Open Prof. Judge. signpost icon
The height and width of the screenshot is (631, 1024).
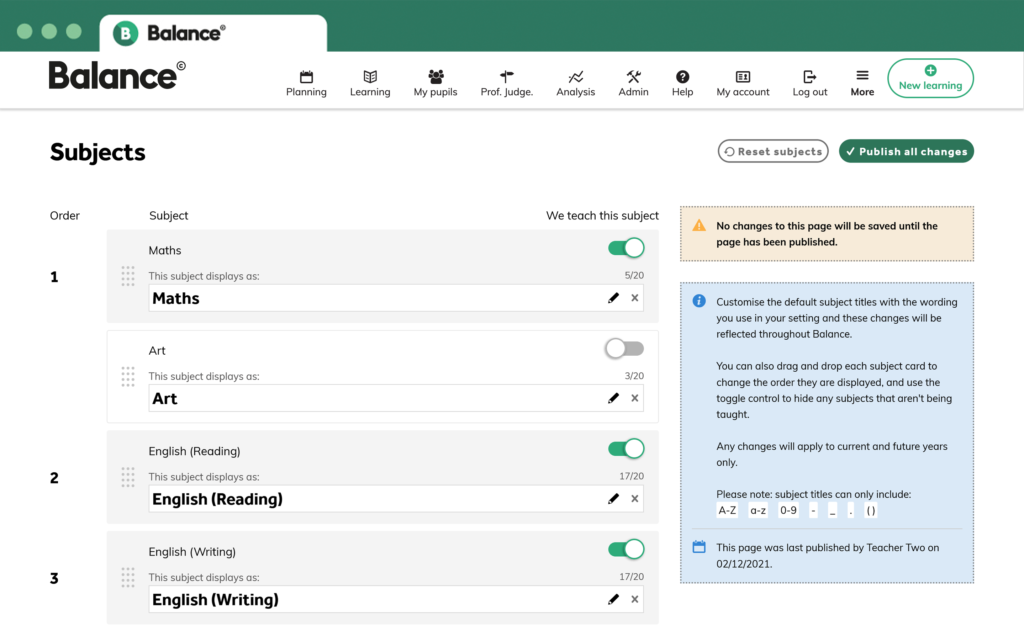(507, 76)
